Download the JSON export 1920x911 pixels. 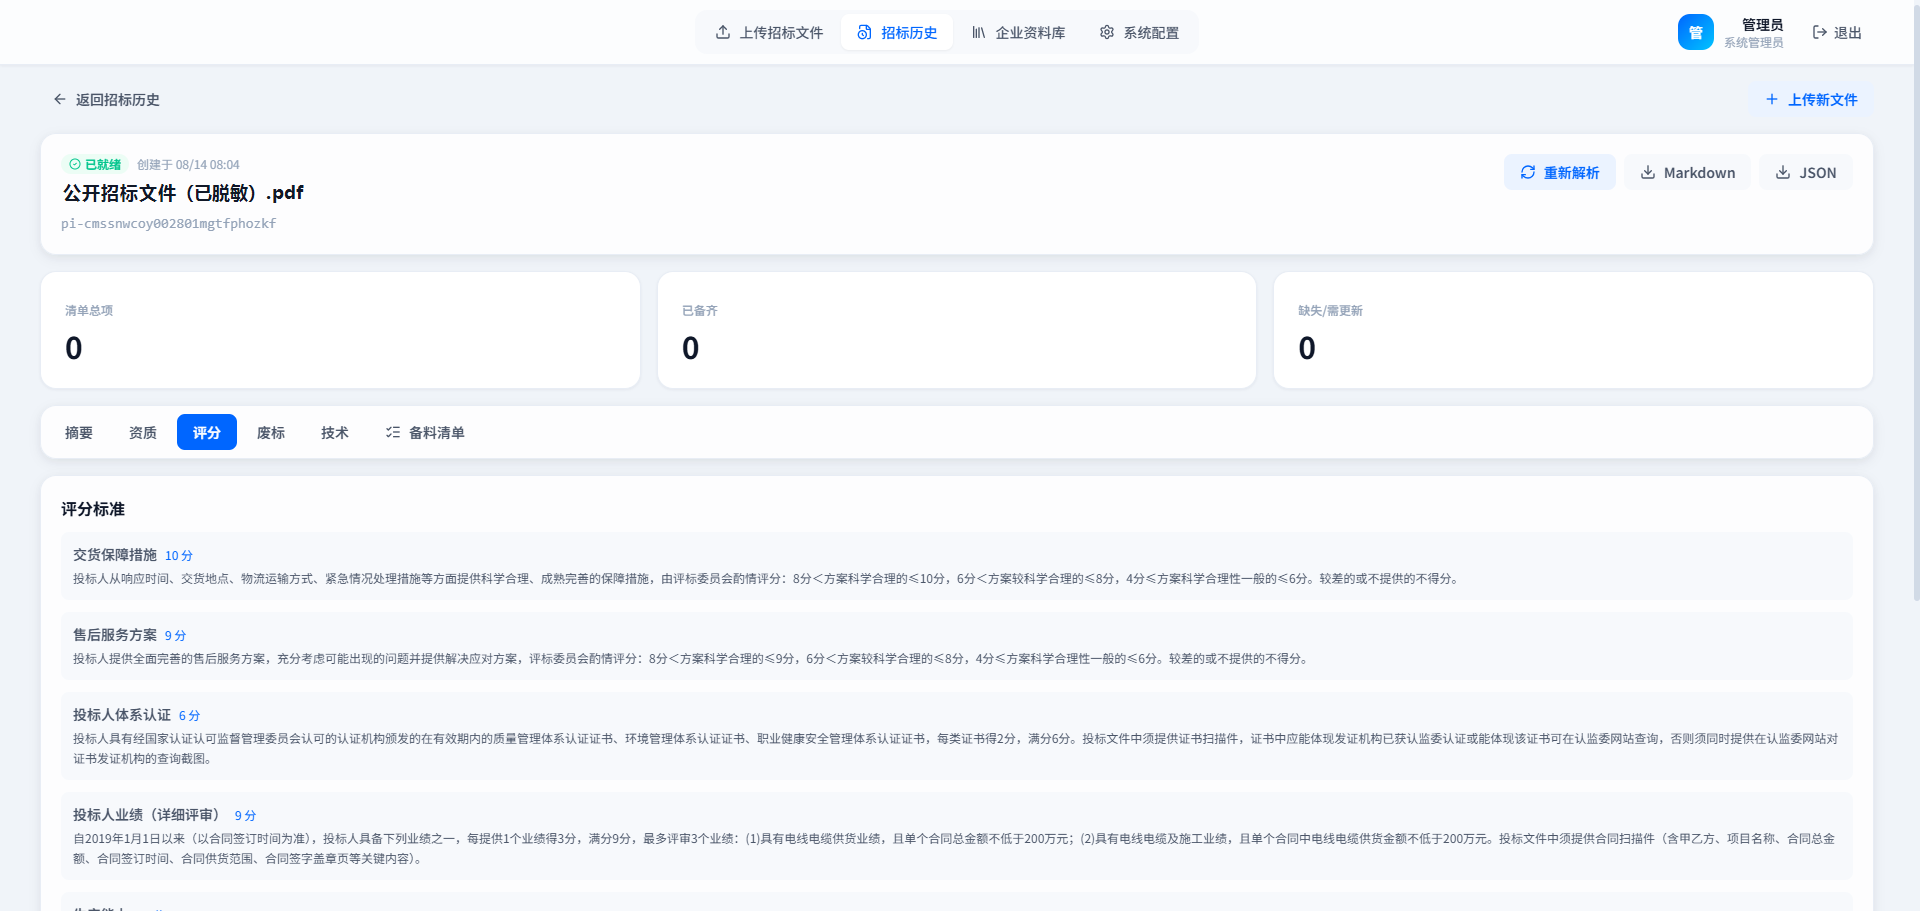tap(1805, 173)
